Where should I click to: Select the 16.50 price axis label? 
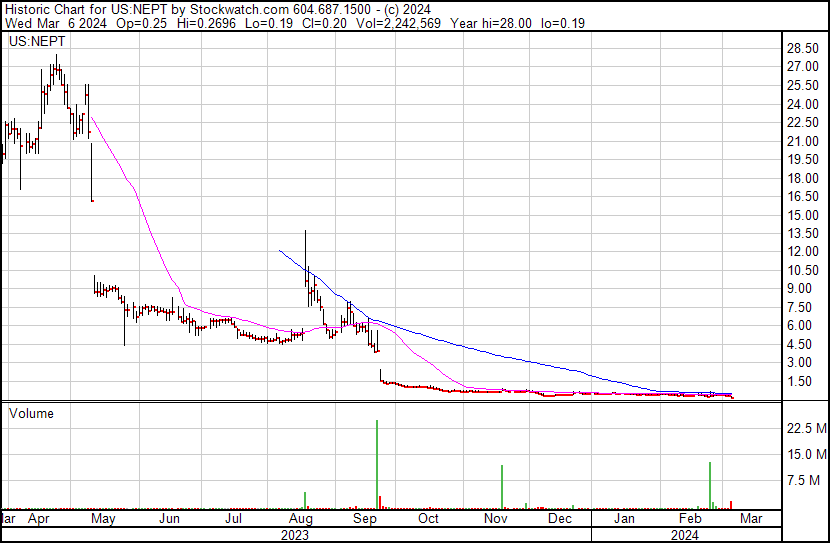coord(803,196)
